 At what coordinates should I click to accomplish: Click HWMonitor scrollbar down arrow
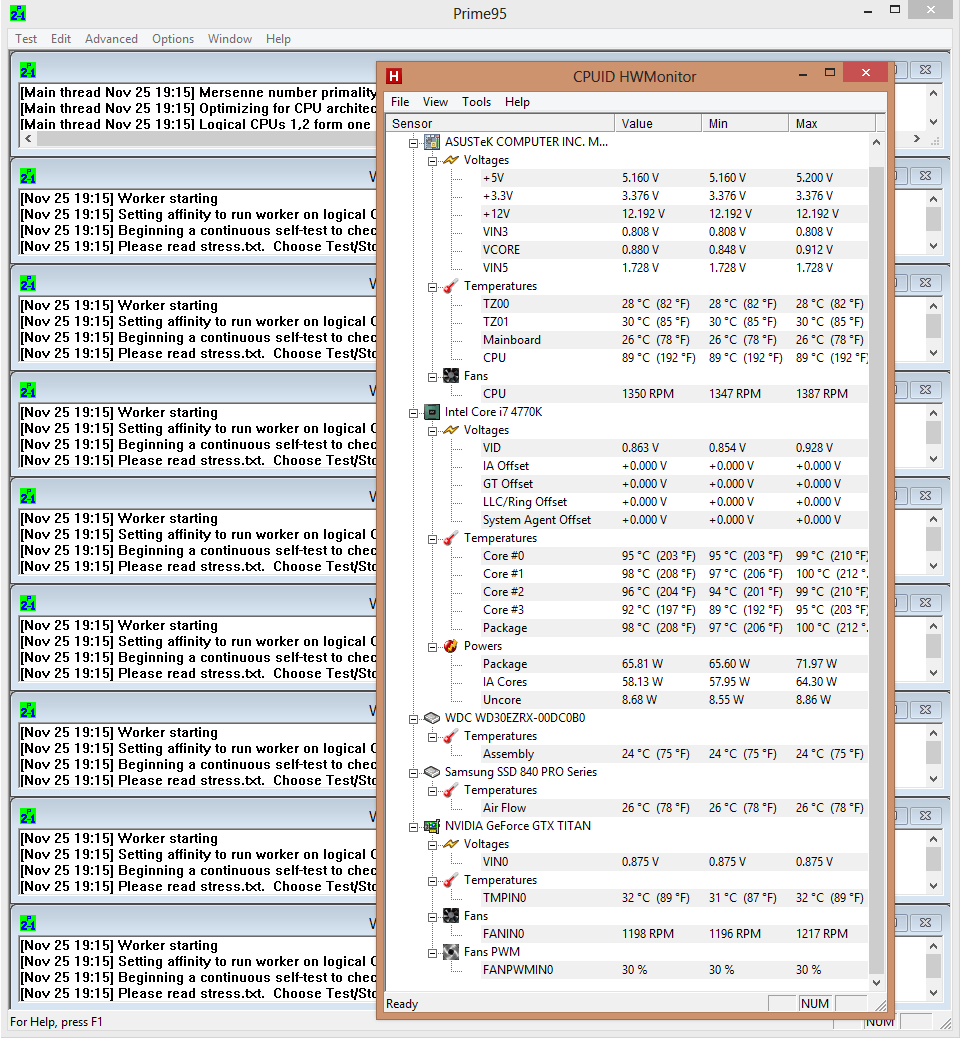click(x=877, y=983)
